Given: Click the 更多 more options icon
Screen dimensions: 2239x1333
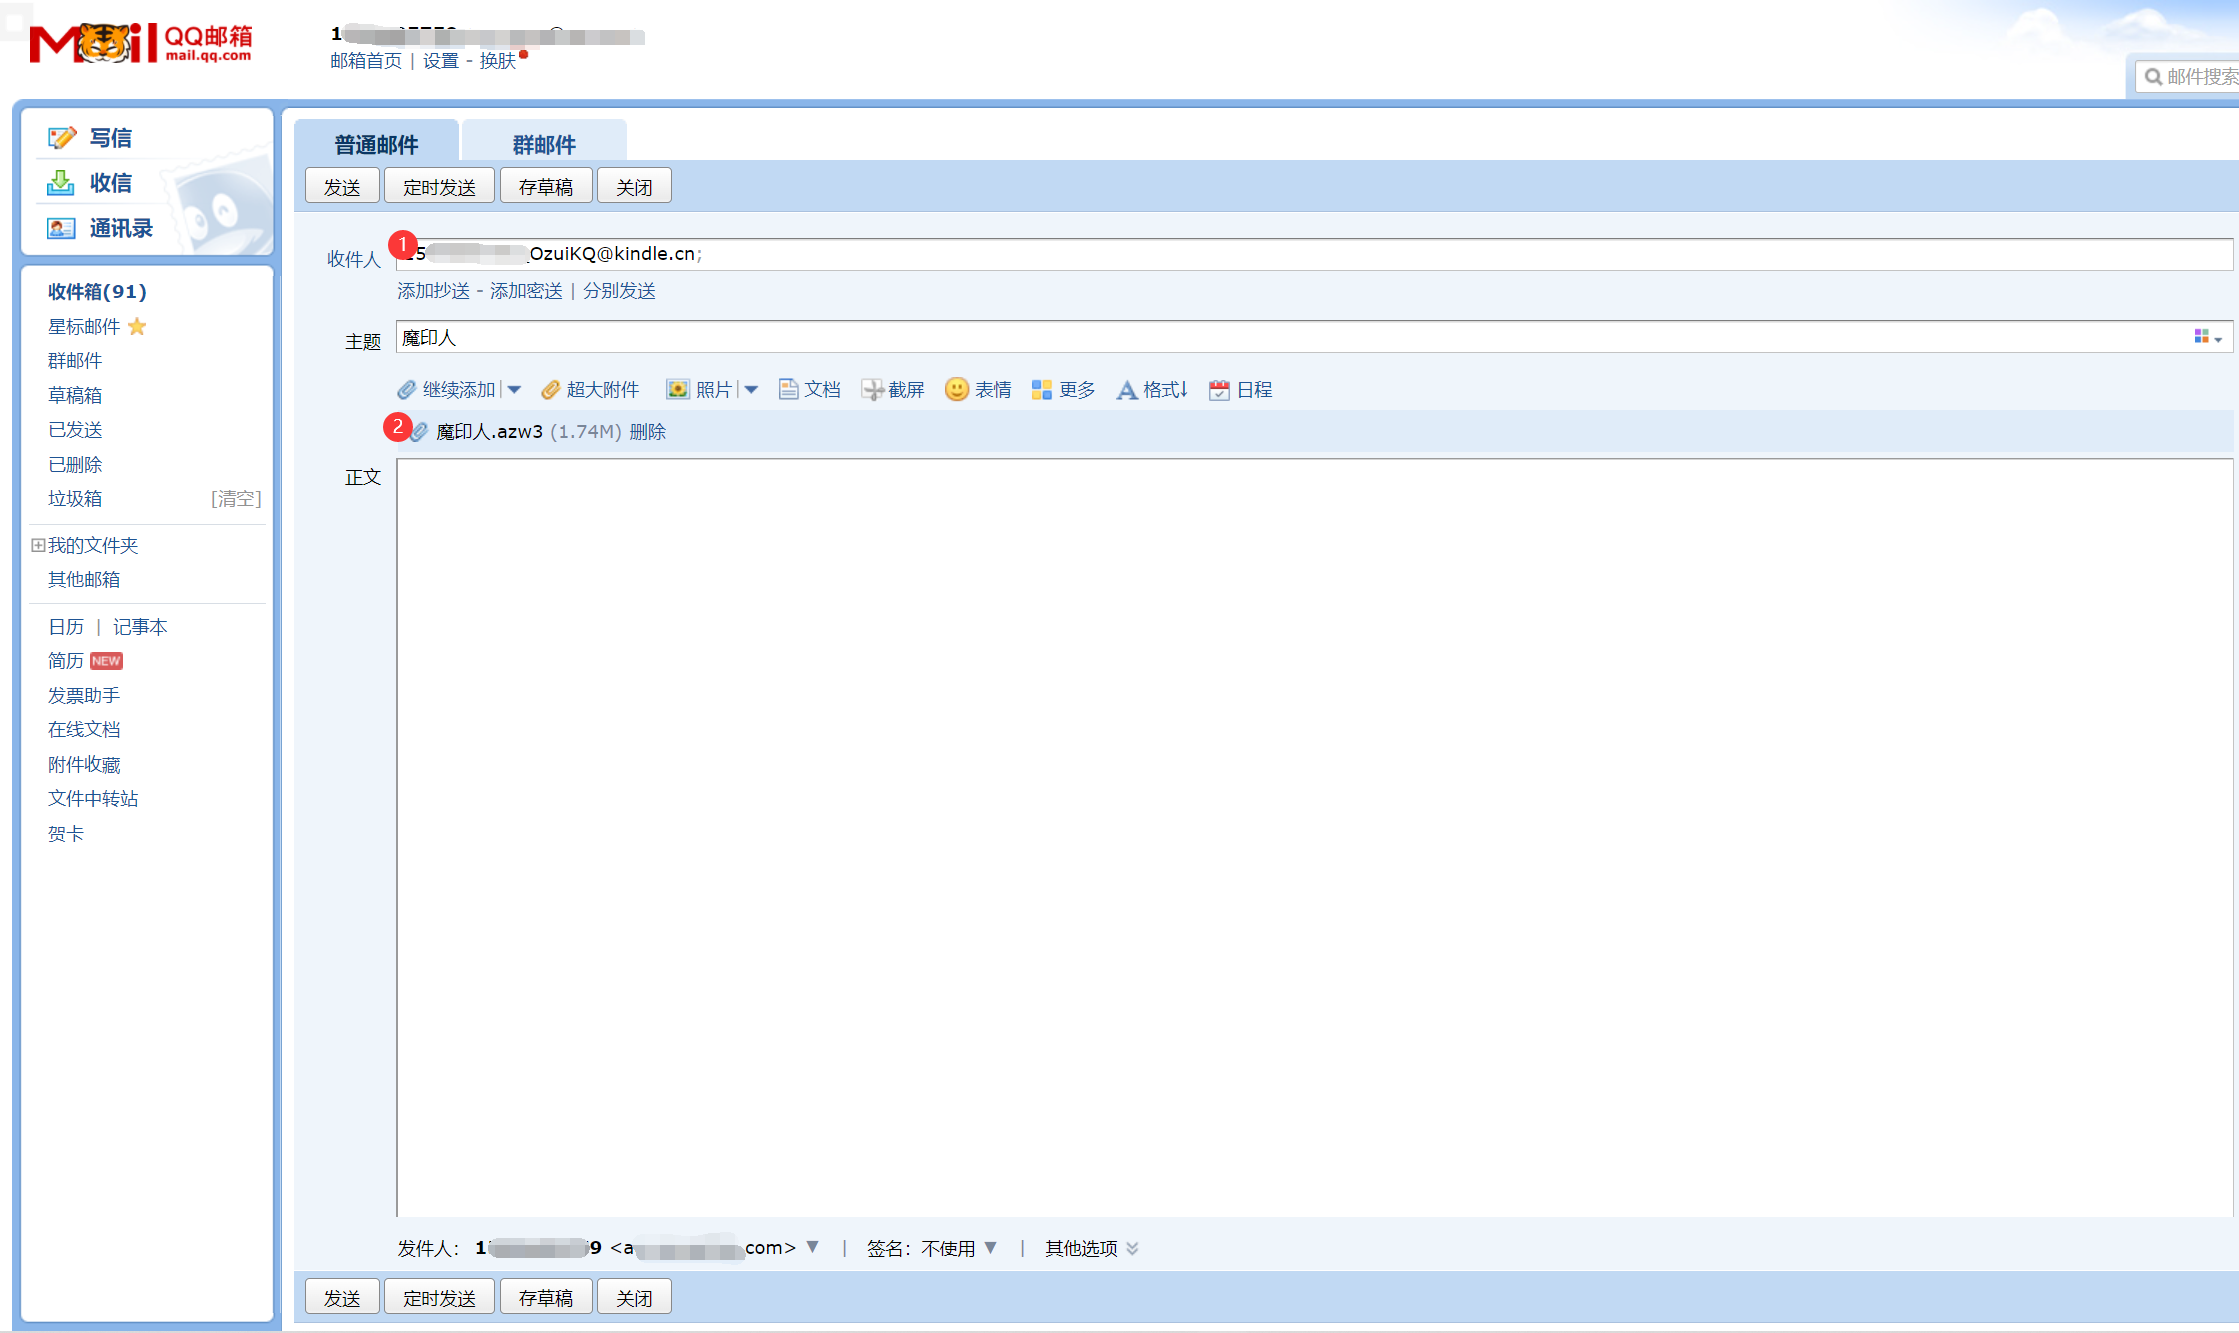Looking at the screenshot, I should (x=1041, y=390).
